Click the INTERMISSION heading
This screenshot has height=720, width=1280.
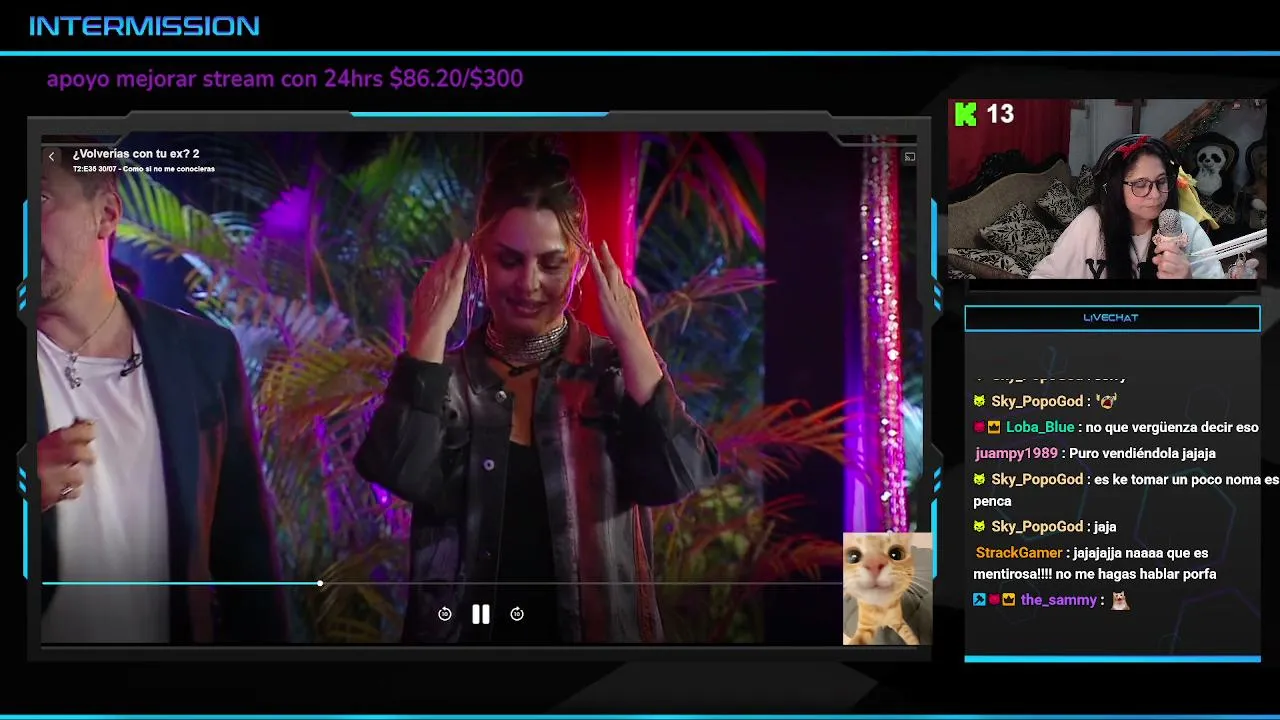[x=144, y=26]
